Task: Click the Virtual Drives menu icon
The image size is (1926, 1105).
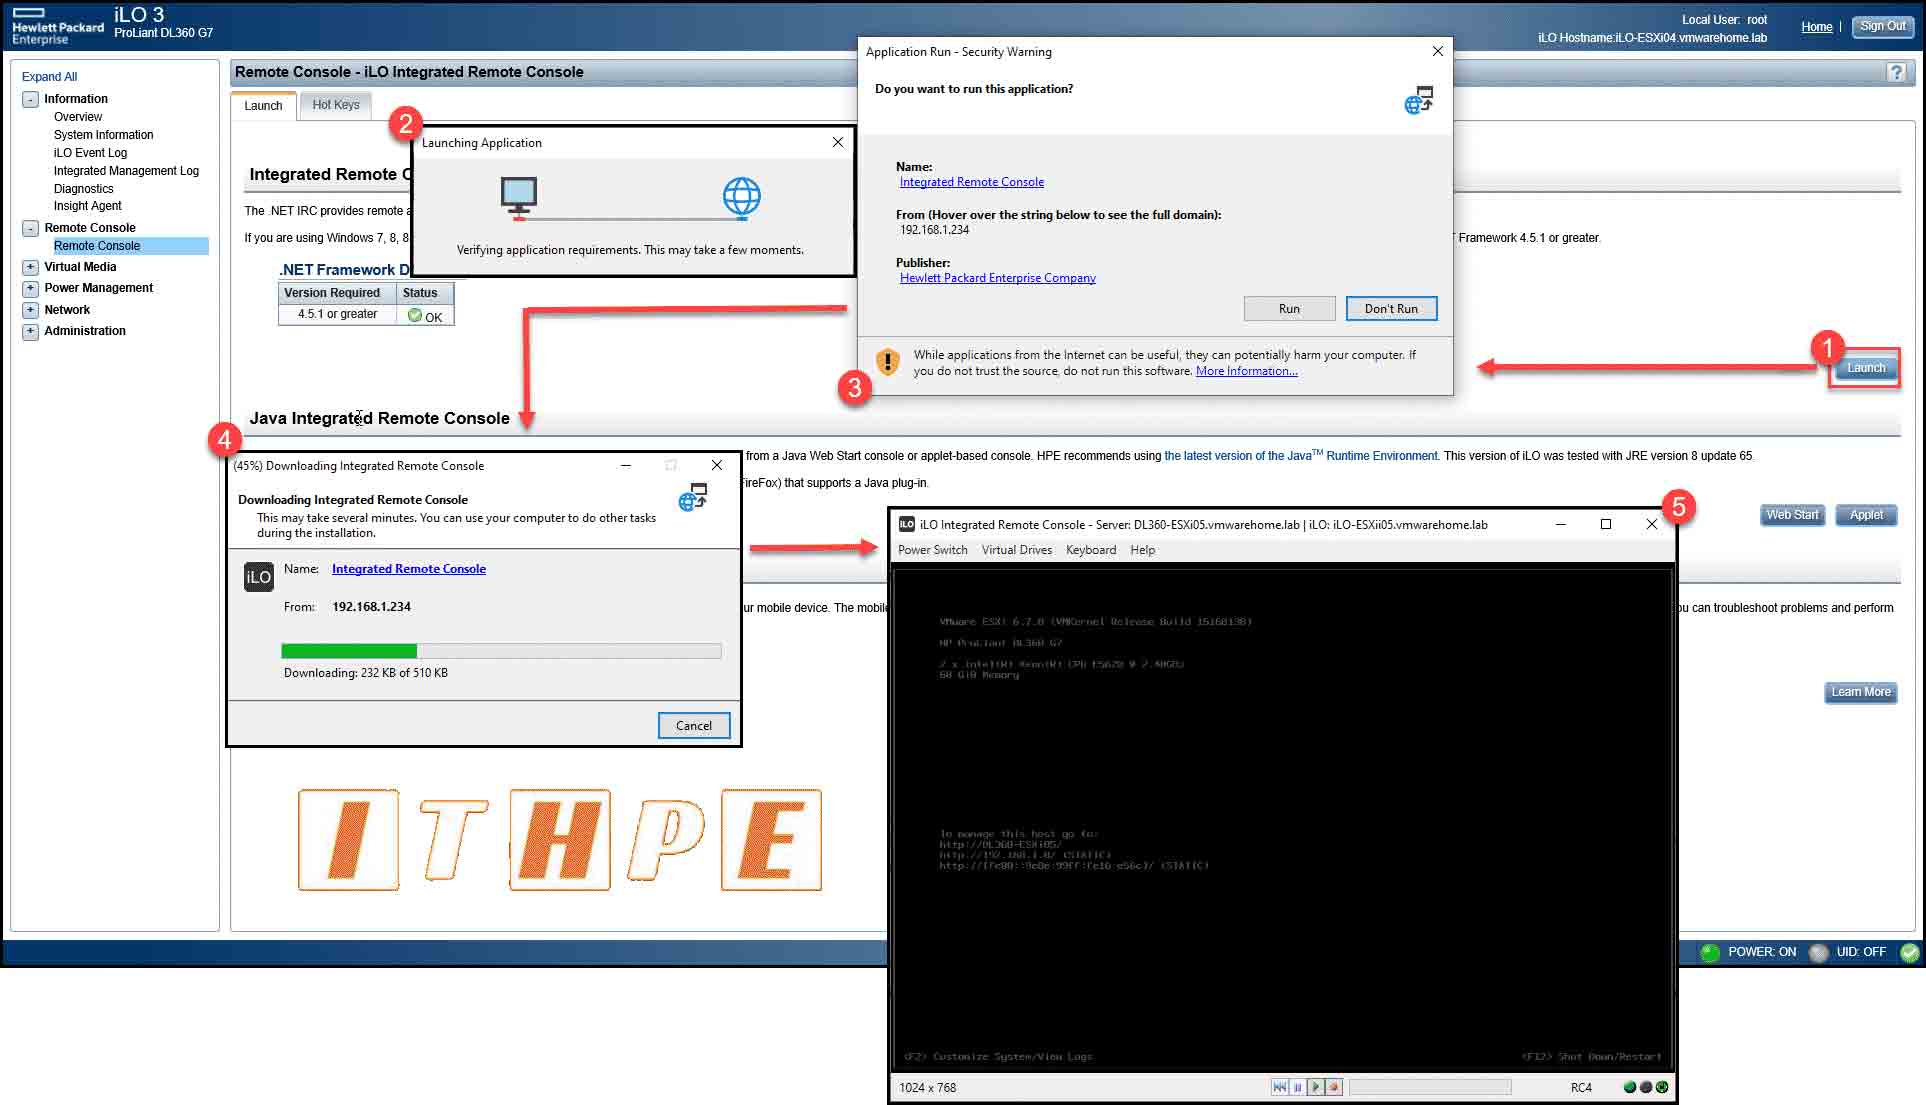Action: click(1015, 548)
